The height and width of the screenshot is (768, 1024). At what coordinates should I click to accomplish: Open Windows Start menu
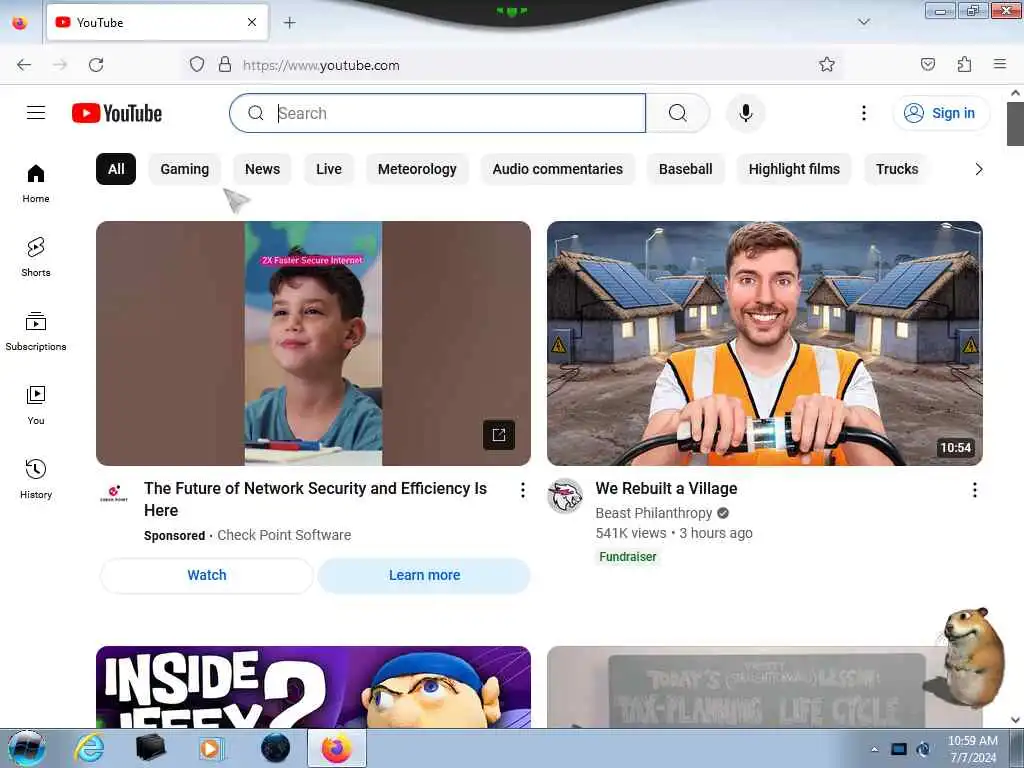27,748
